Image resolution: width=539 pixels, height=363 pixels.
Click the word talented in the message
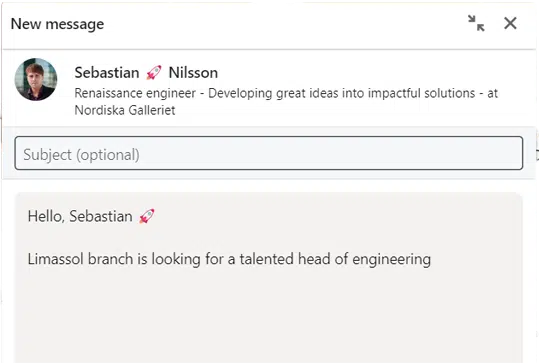266,258
